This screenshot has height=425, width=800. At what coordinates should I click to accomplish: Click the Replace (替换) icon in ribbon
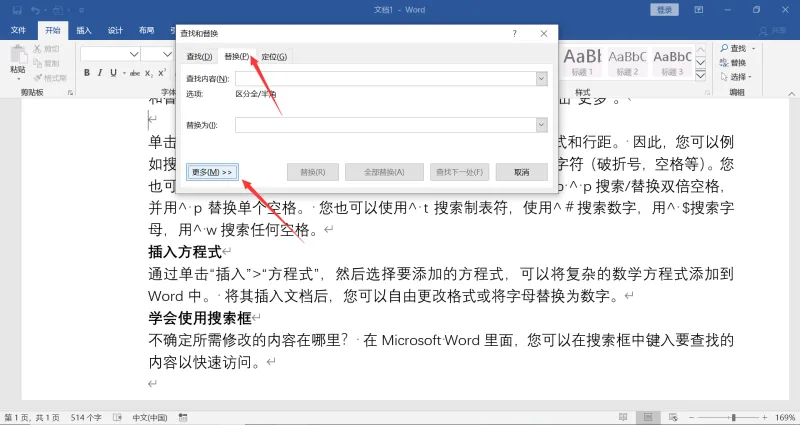click(x=724, y=62)
